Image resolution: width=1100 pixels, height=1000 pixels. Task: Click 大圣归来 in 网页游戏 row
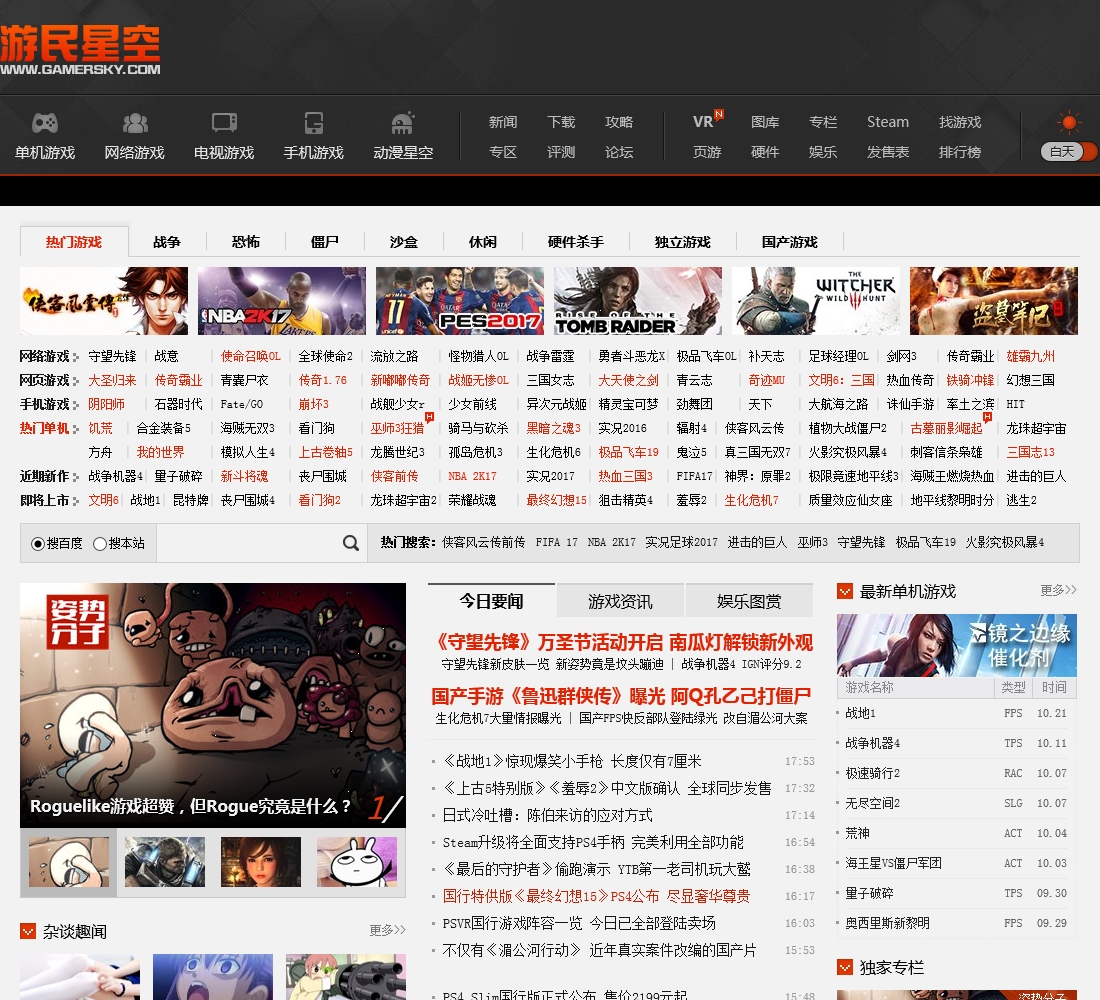click(112, 380)
